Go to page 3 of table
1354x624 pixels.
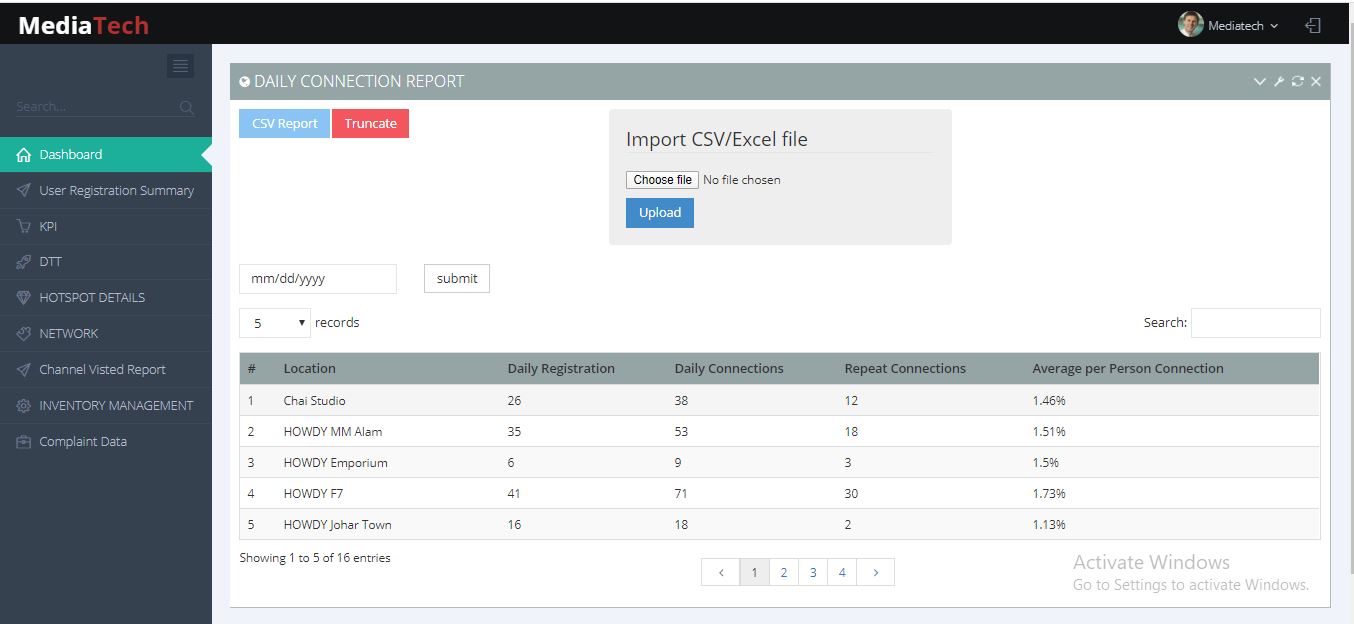click(x=813, y=572)
